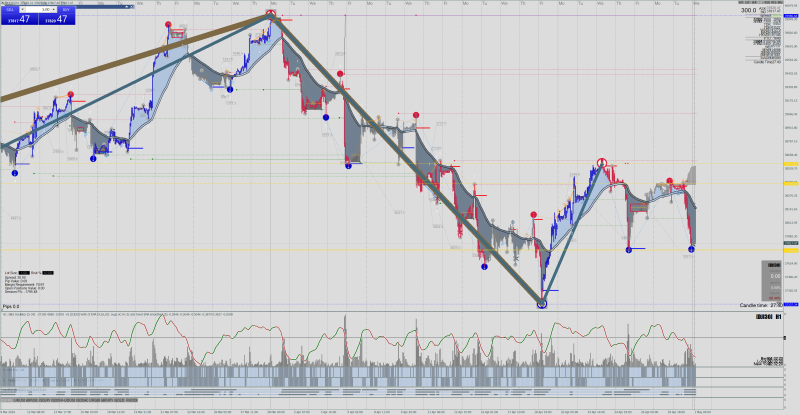The width and height of the screenshot is (800, 415).
Task: Click the 'Pips 0.0' label
Action: point(11,306)
